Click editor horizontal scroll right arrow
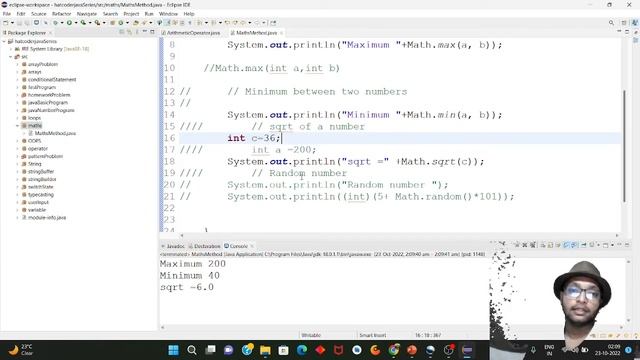This screenshot has width=640, height=360. [x=617, y=236]
